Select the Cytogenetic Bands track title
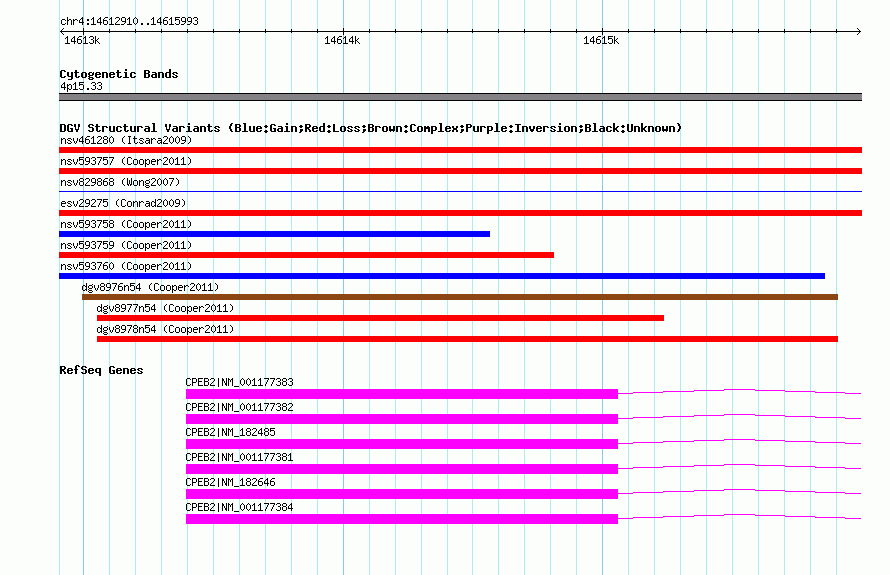Viewport: 890px width, 575px height. [x=119, y=74]
